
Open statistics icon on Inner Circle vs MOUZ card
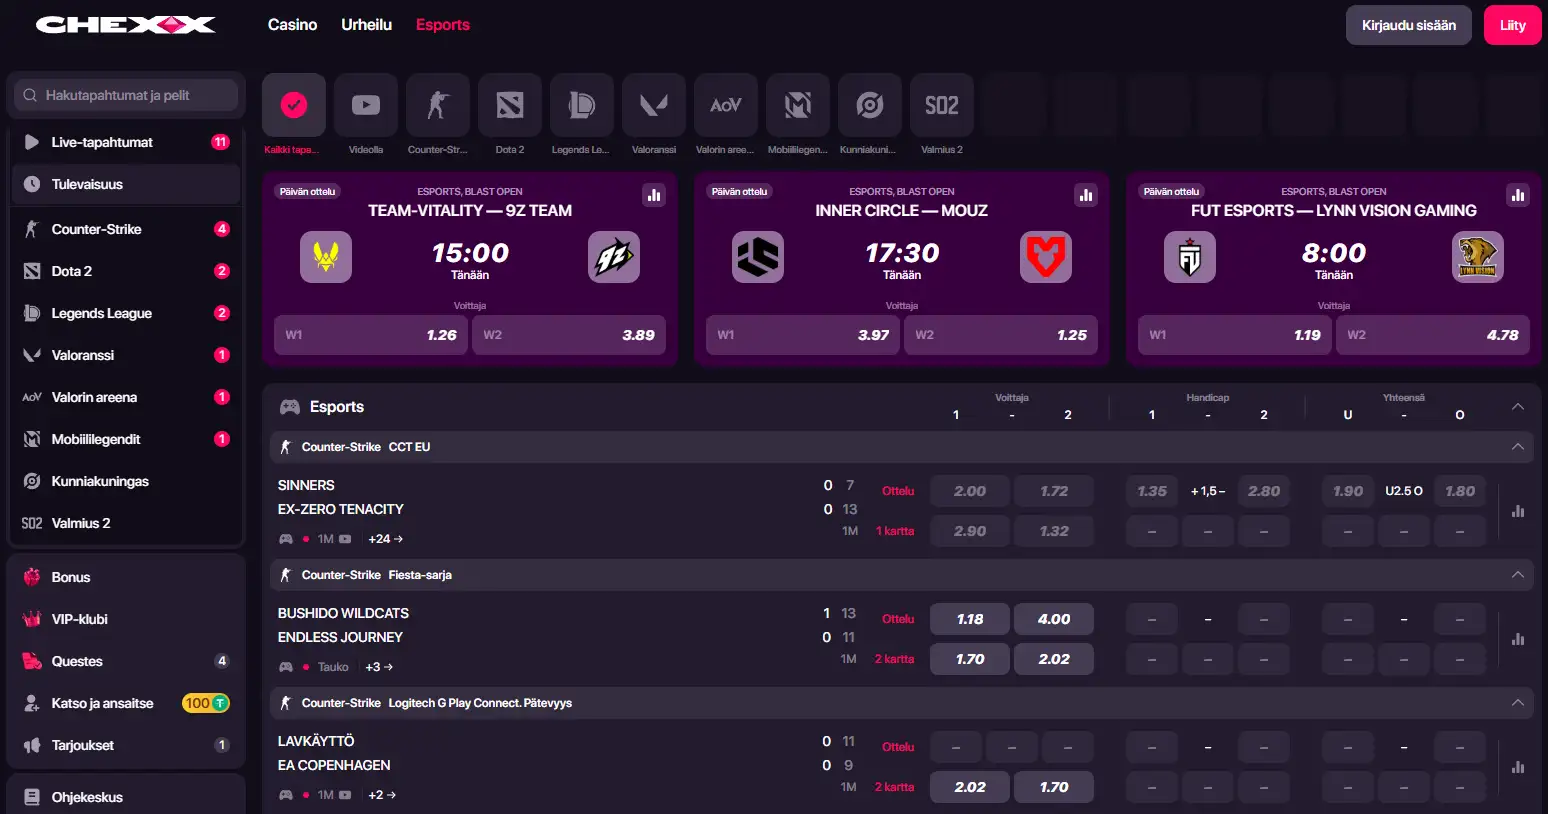(x=1086, y=195)
